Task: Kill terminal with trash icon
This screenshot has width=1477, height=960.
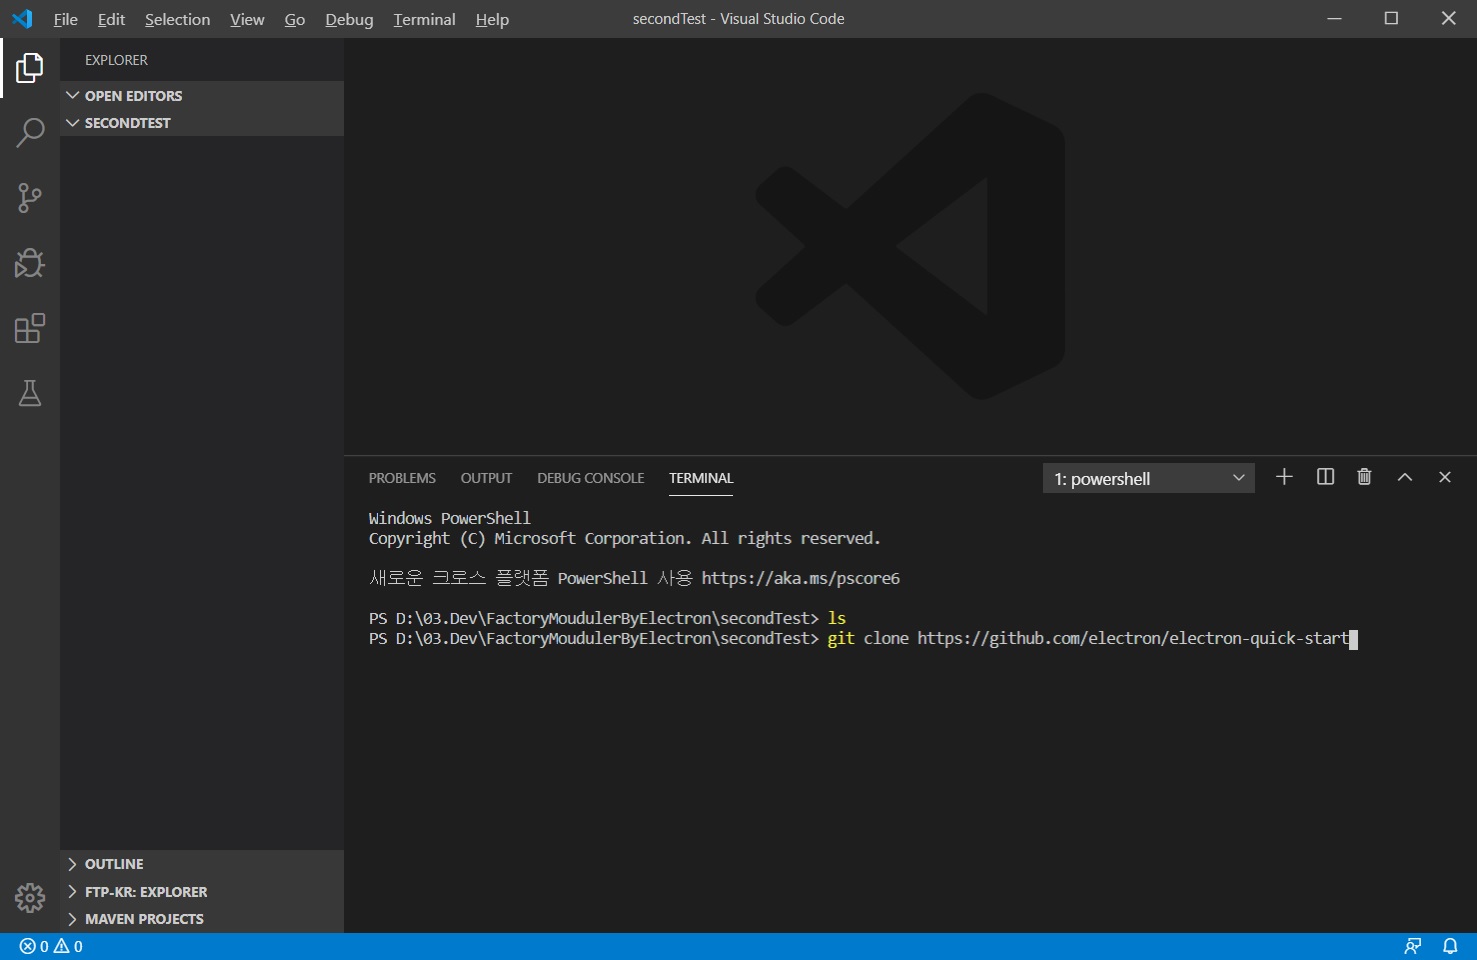Action: 1364,477
